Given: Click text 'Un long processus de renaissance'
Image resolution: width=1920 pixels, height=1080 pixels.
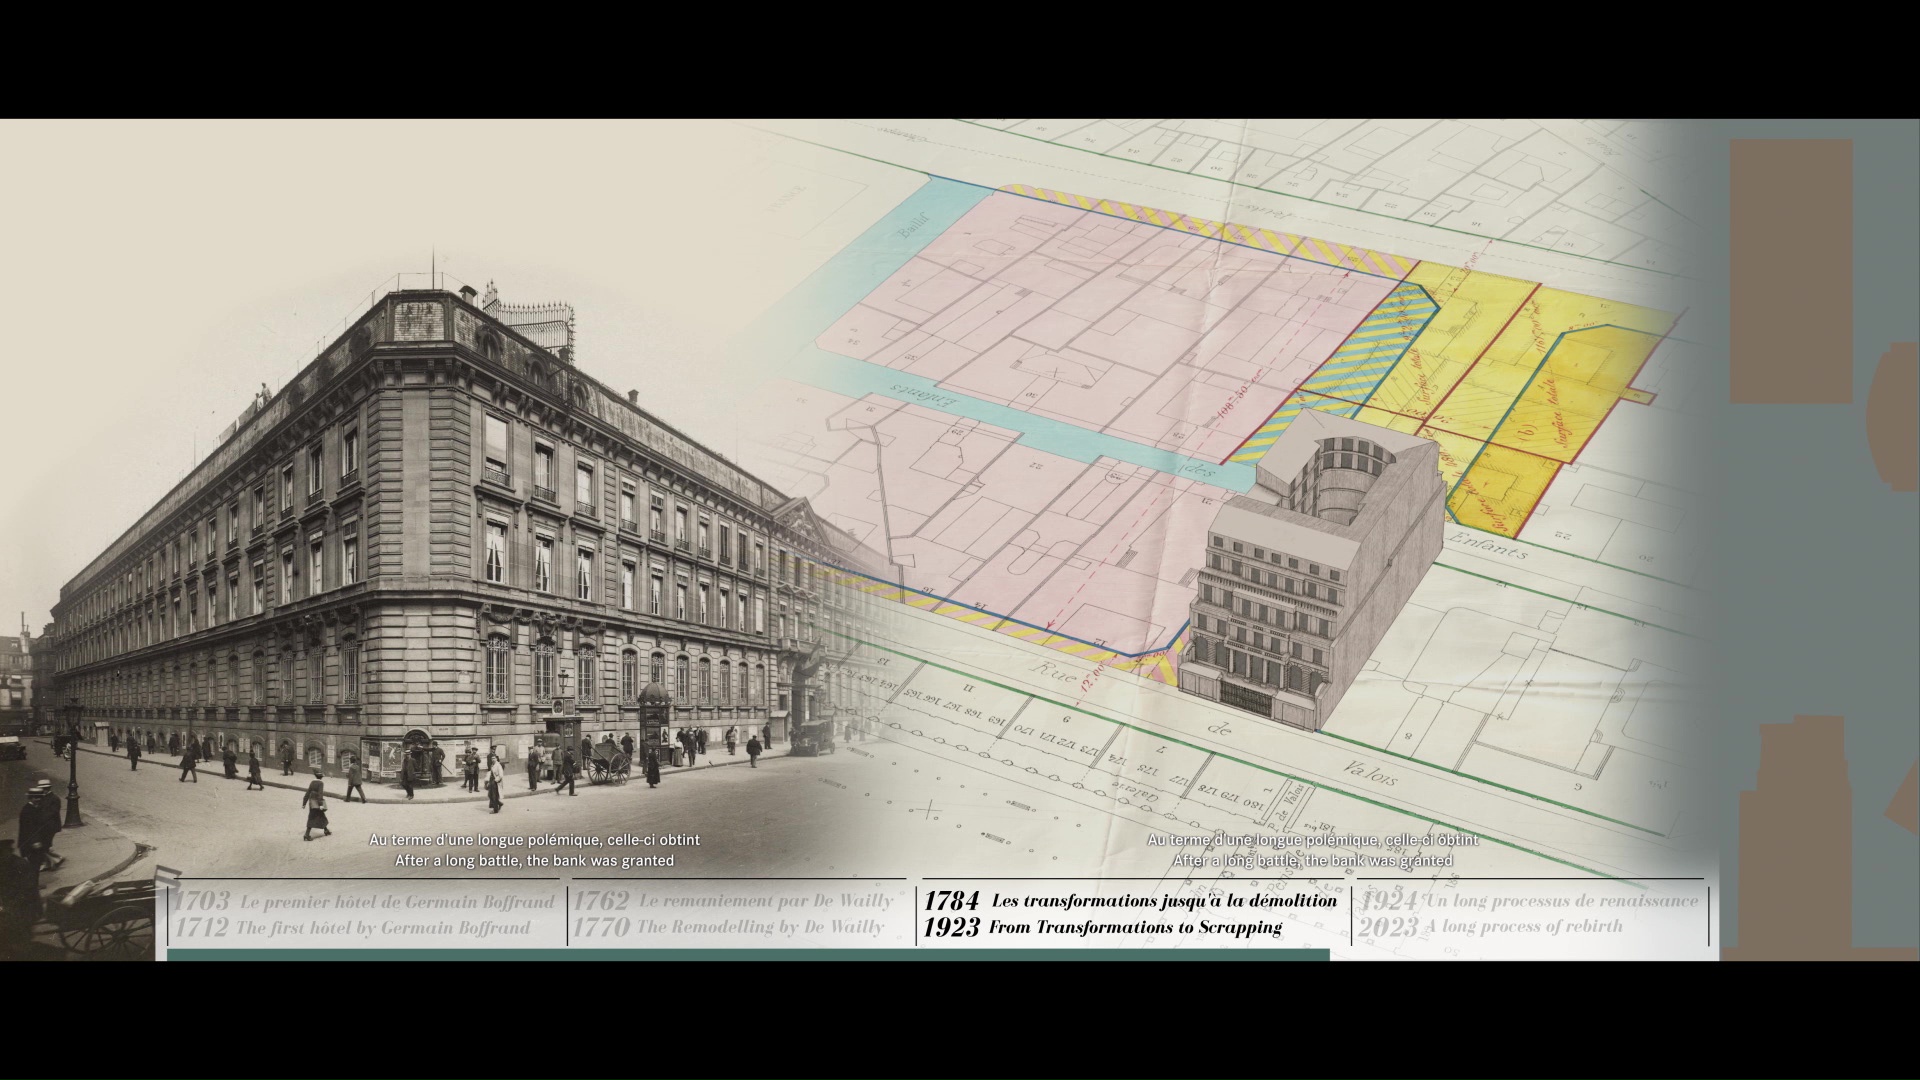Looking at the screenshot, I should (1560, 901).
